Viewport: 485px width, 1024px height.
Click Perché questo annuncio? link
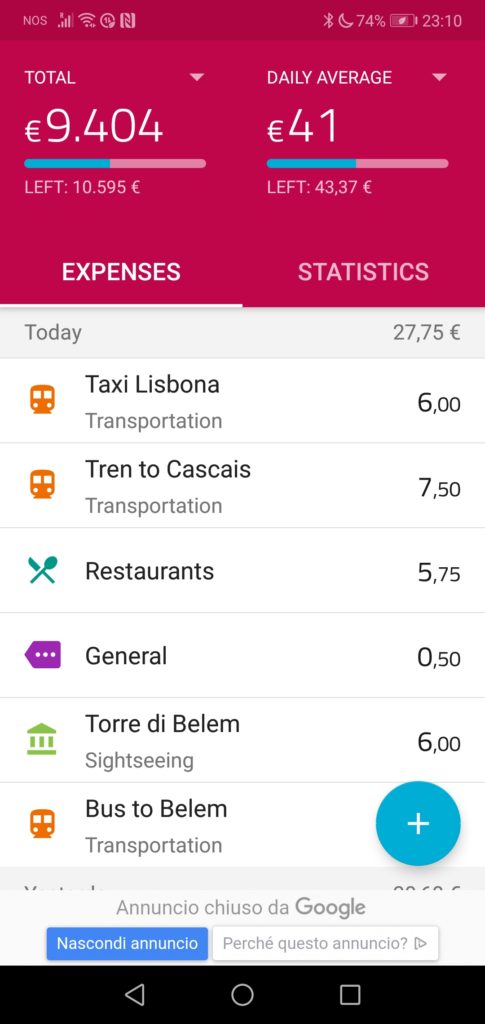point(325,943)
